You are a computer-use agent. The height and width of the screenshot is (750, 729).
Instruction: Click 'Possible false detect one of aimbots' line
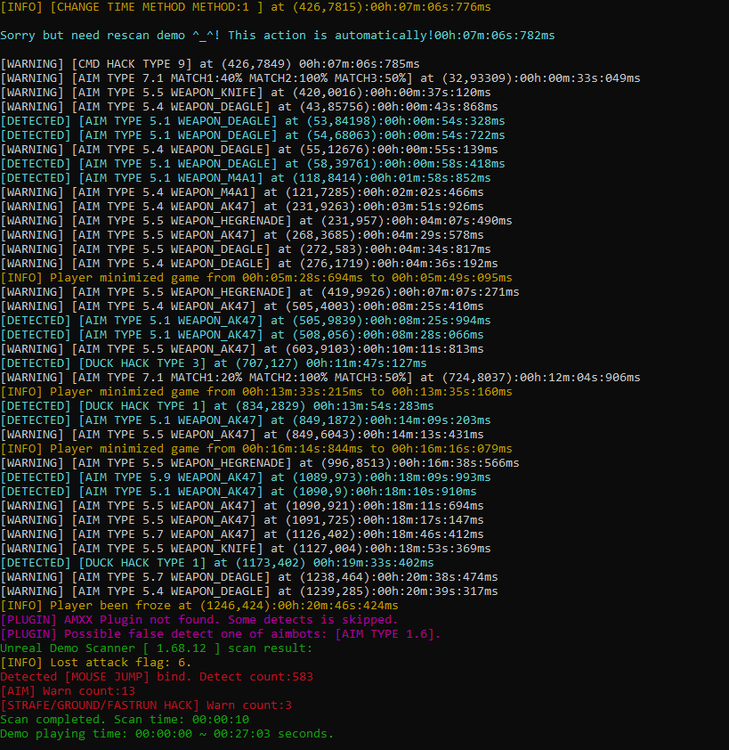tap(221, 634)
